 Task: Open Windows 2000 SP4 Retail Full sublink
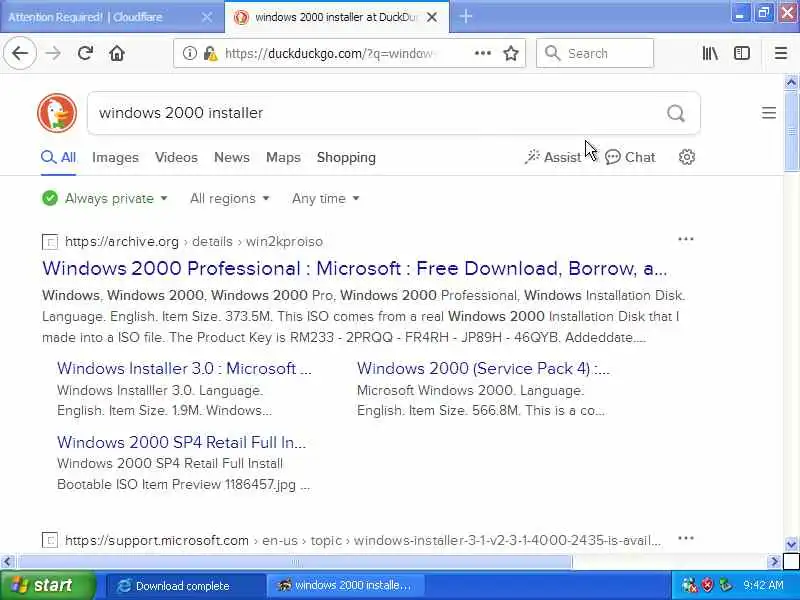(x=181, y=442)
